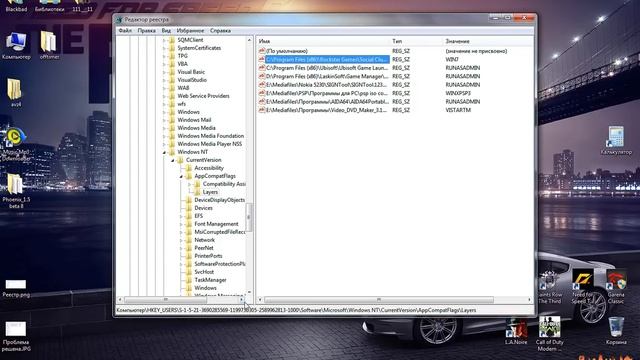Expand the Windows tree node under Microsoft

164,112
